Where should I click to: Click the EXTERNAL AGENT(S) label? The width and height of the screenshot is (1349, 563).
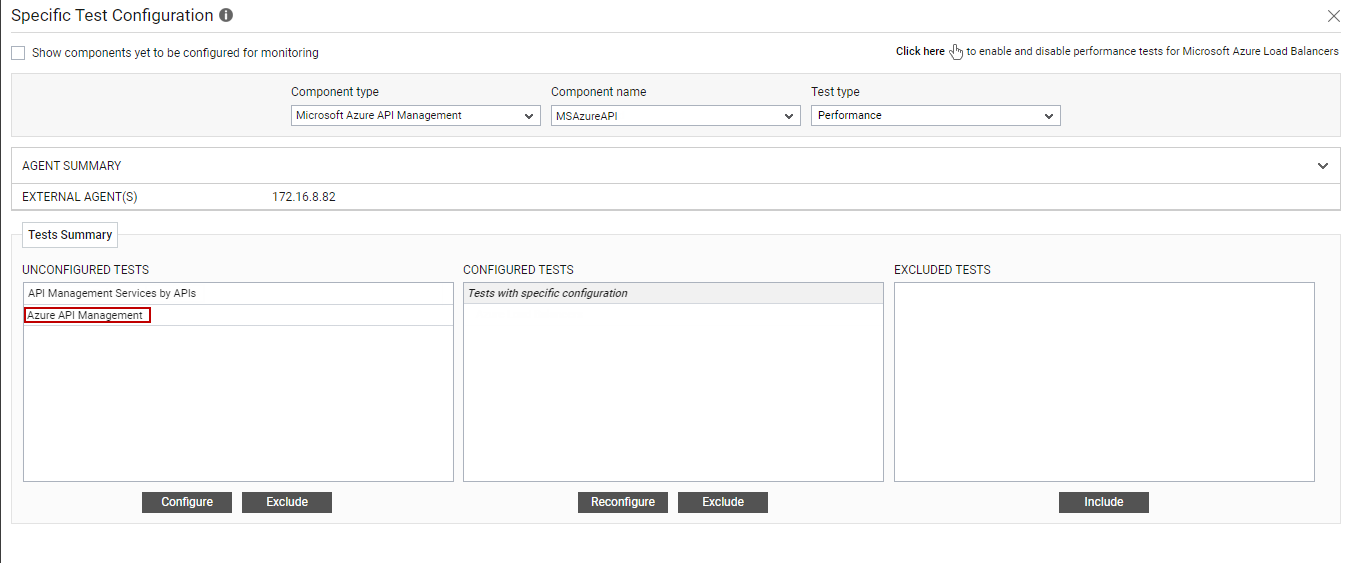(80, 197)
